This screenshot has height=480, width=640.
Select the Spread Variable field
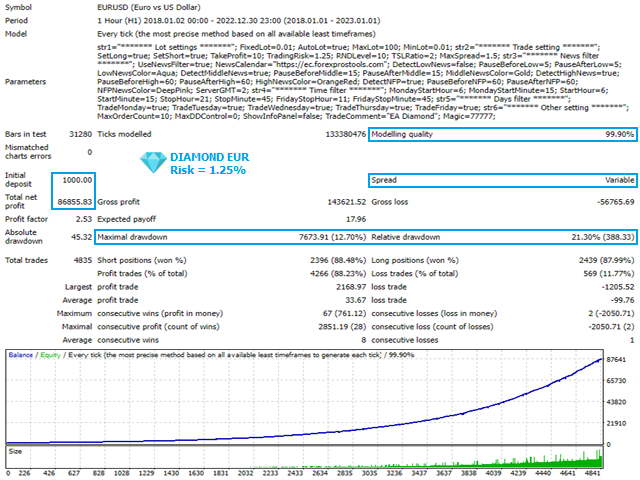coord(502,181)
